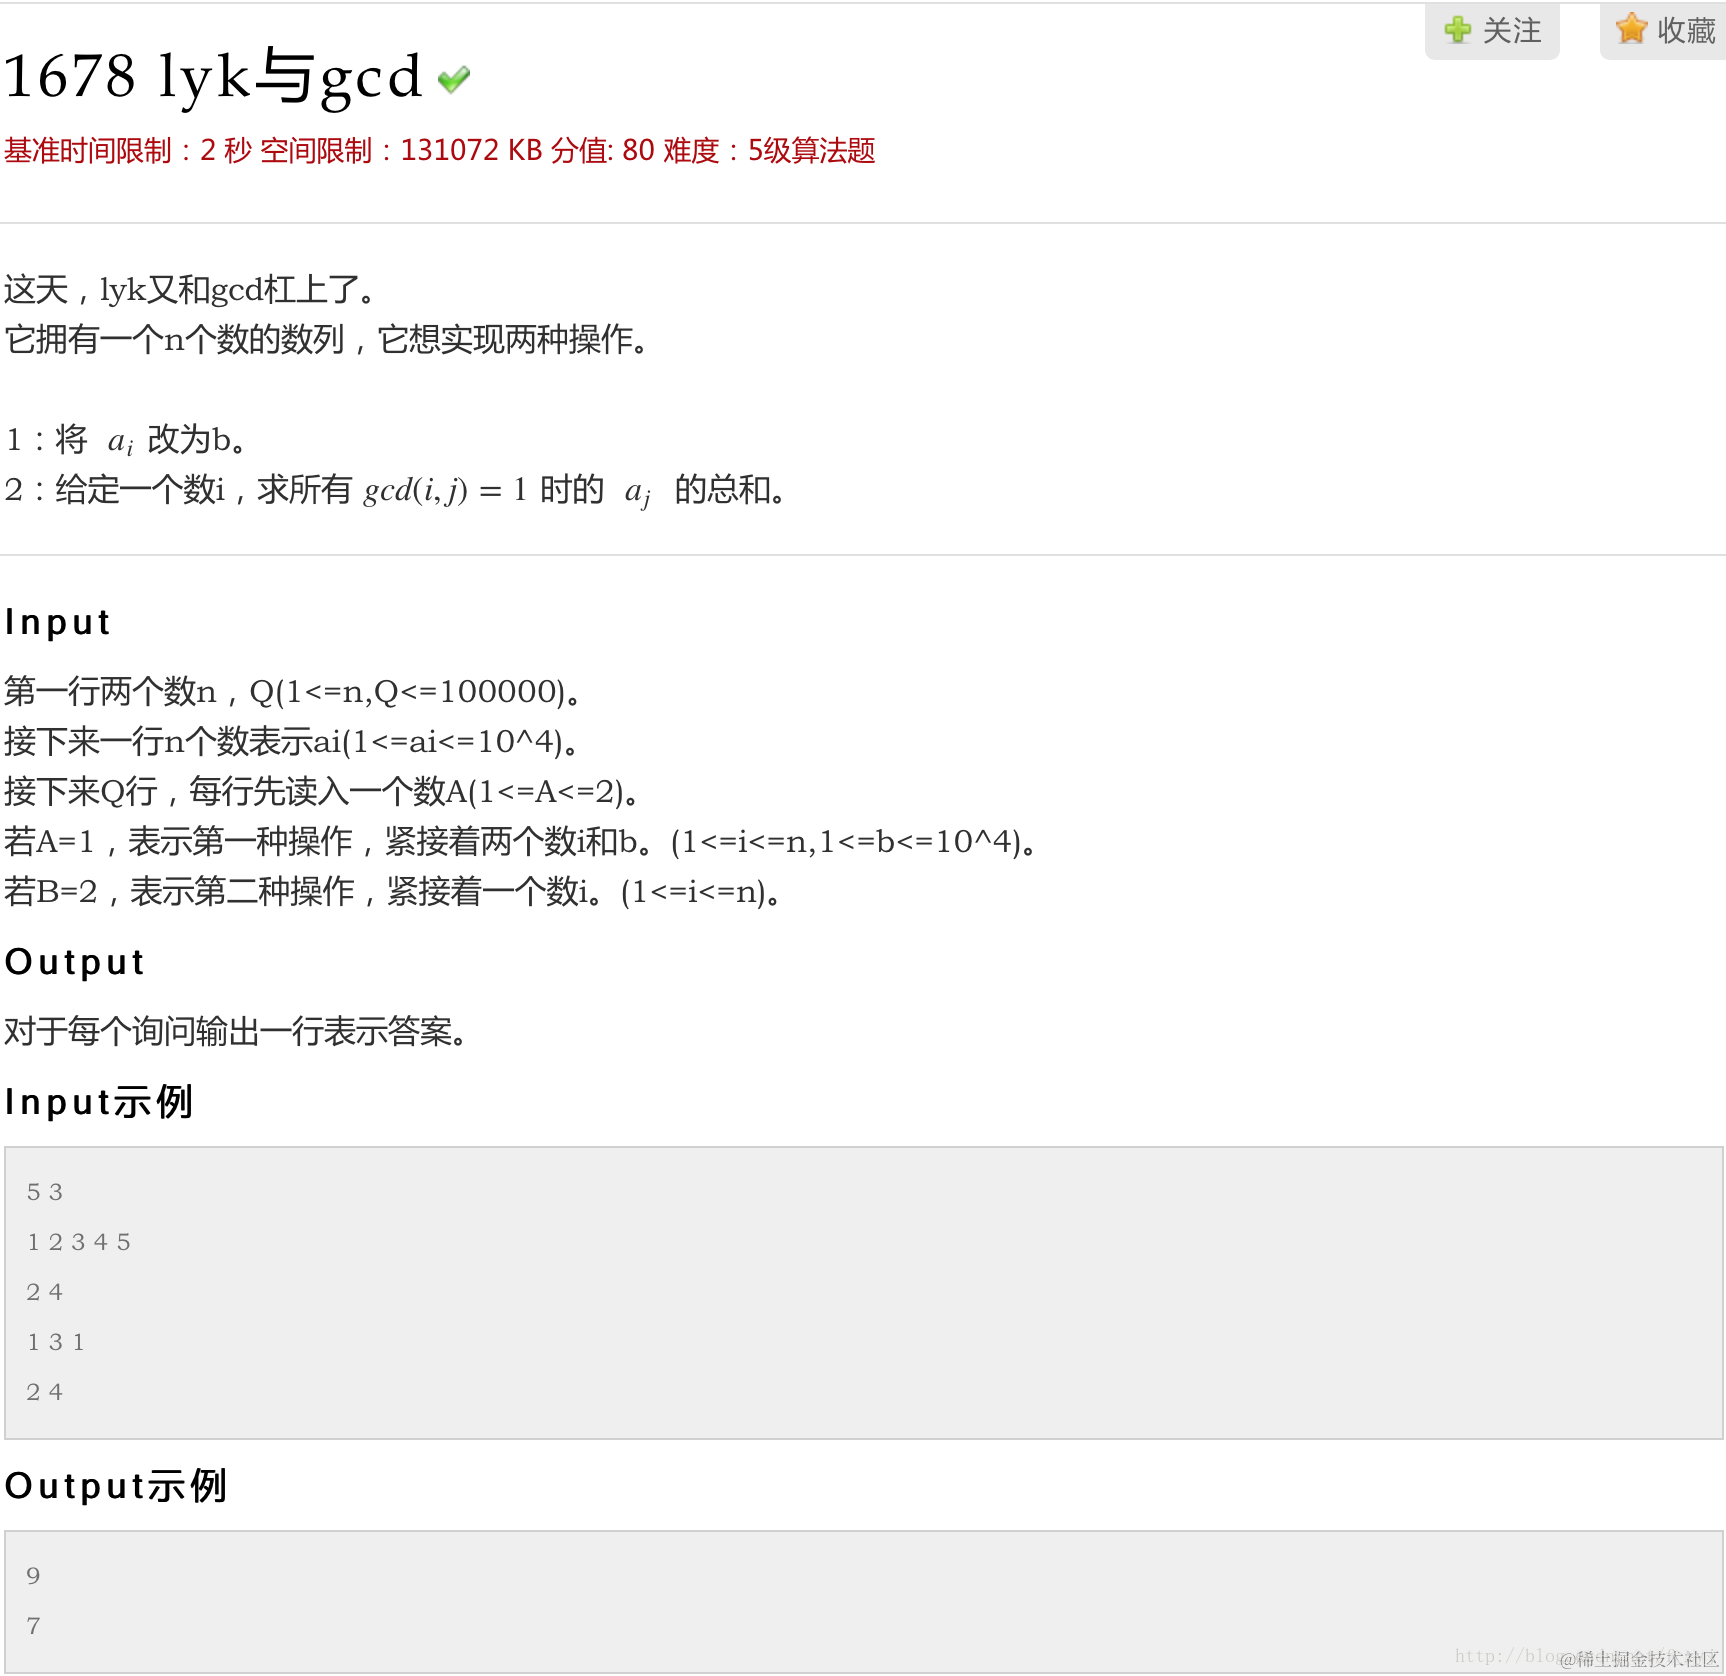Click the Output section heading
Image resolution: width=1726 pixels, height=1676 pixels.
[x=75, y=962]
